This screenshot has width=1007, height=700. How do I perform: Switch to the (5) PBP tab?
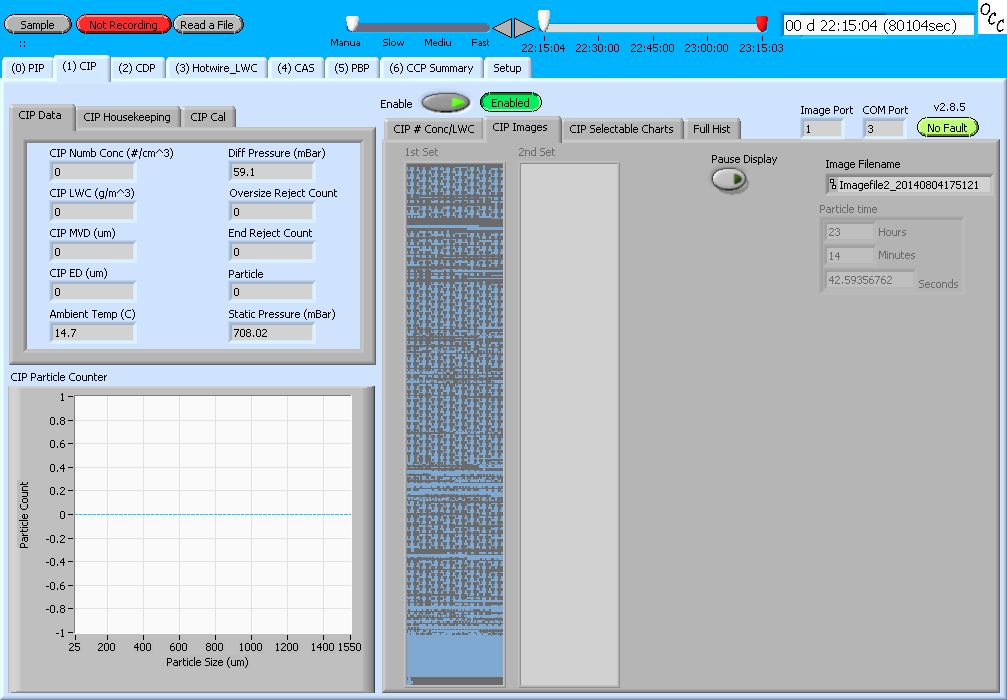click(352, 68)
